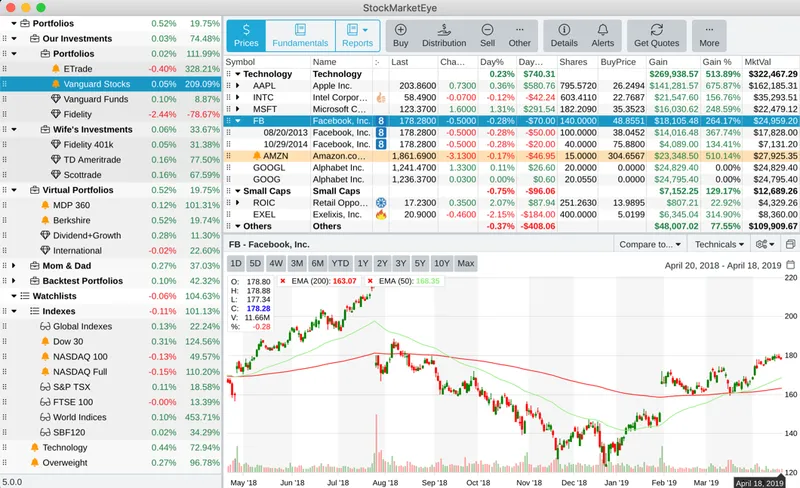800x488 pixels.
Task: Open the Technicals dropdown
Action: (719, 245)
